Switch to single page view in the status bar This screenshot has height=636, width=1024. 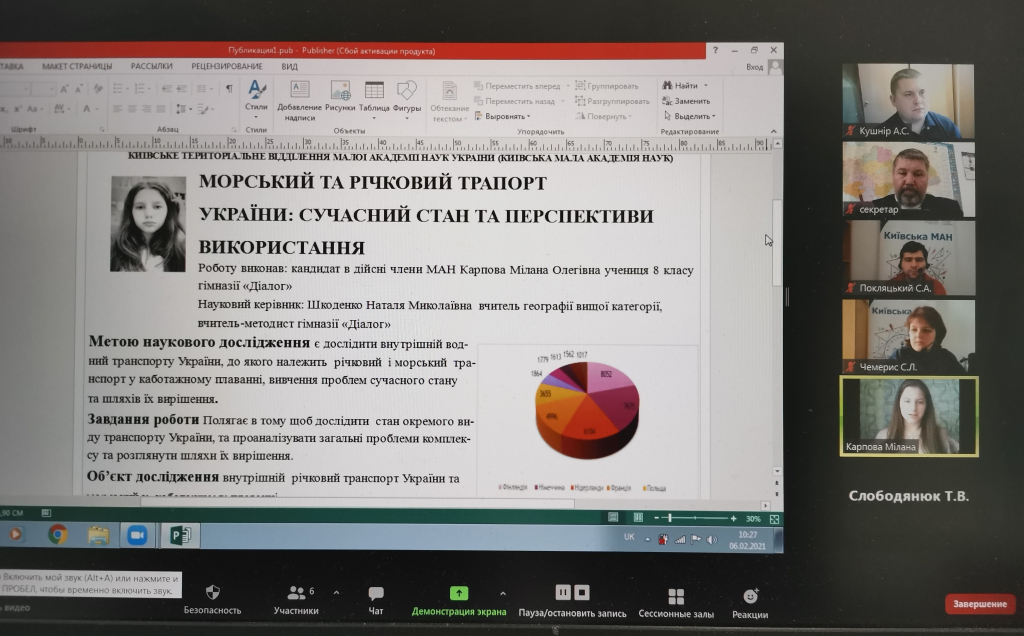[613, 518]
